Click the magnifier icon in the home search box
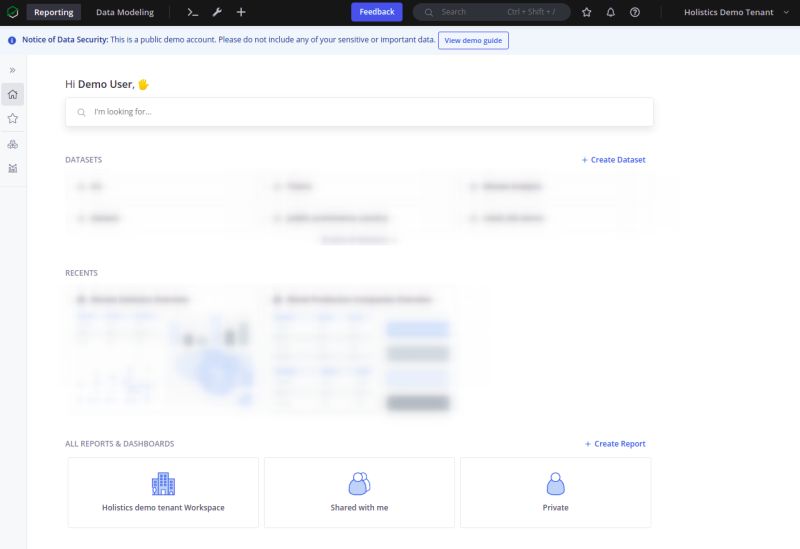The image size is (800, 549). [81, 112]
